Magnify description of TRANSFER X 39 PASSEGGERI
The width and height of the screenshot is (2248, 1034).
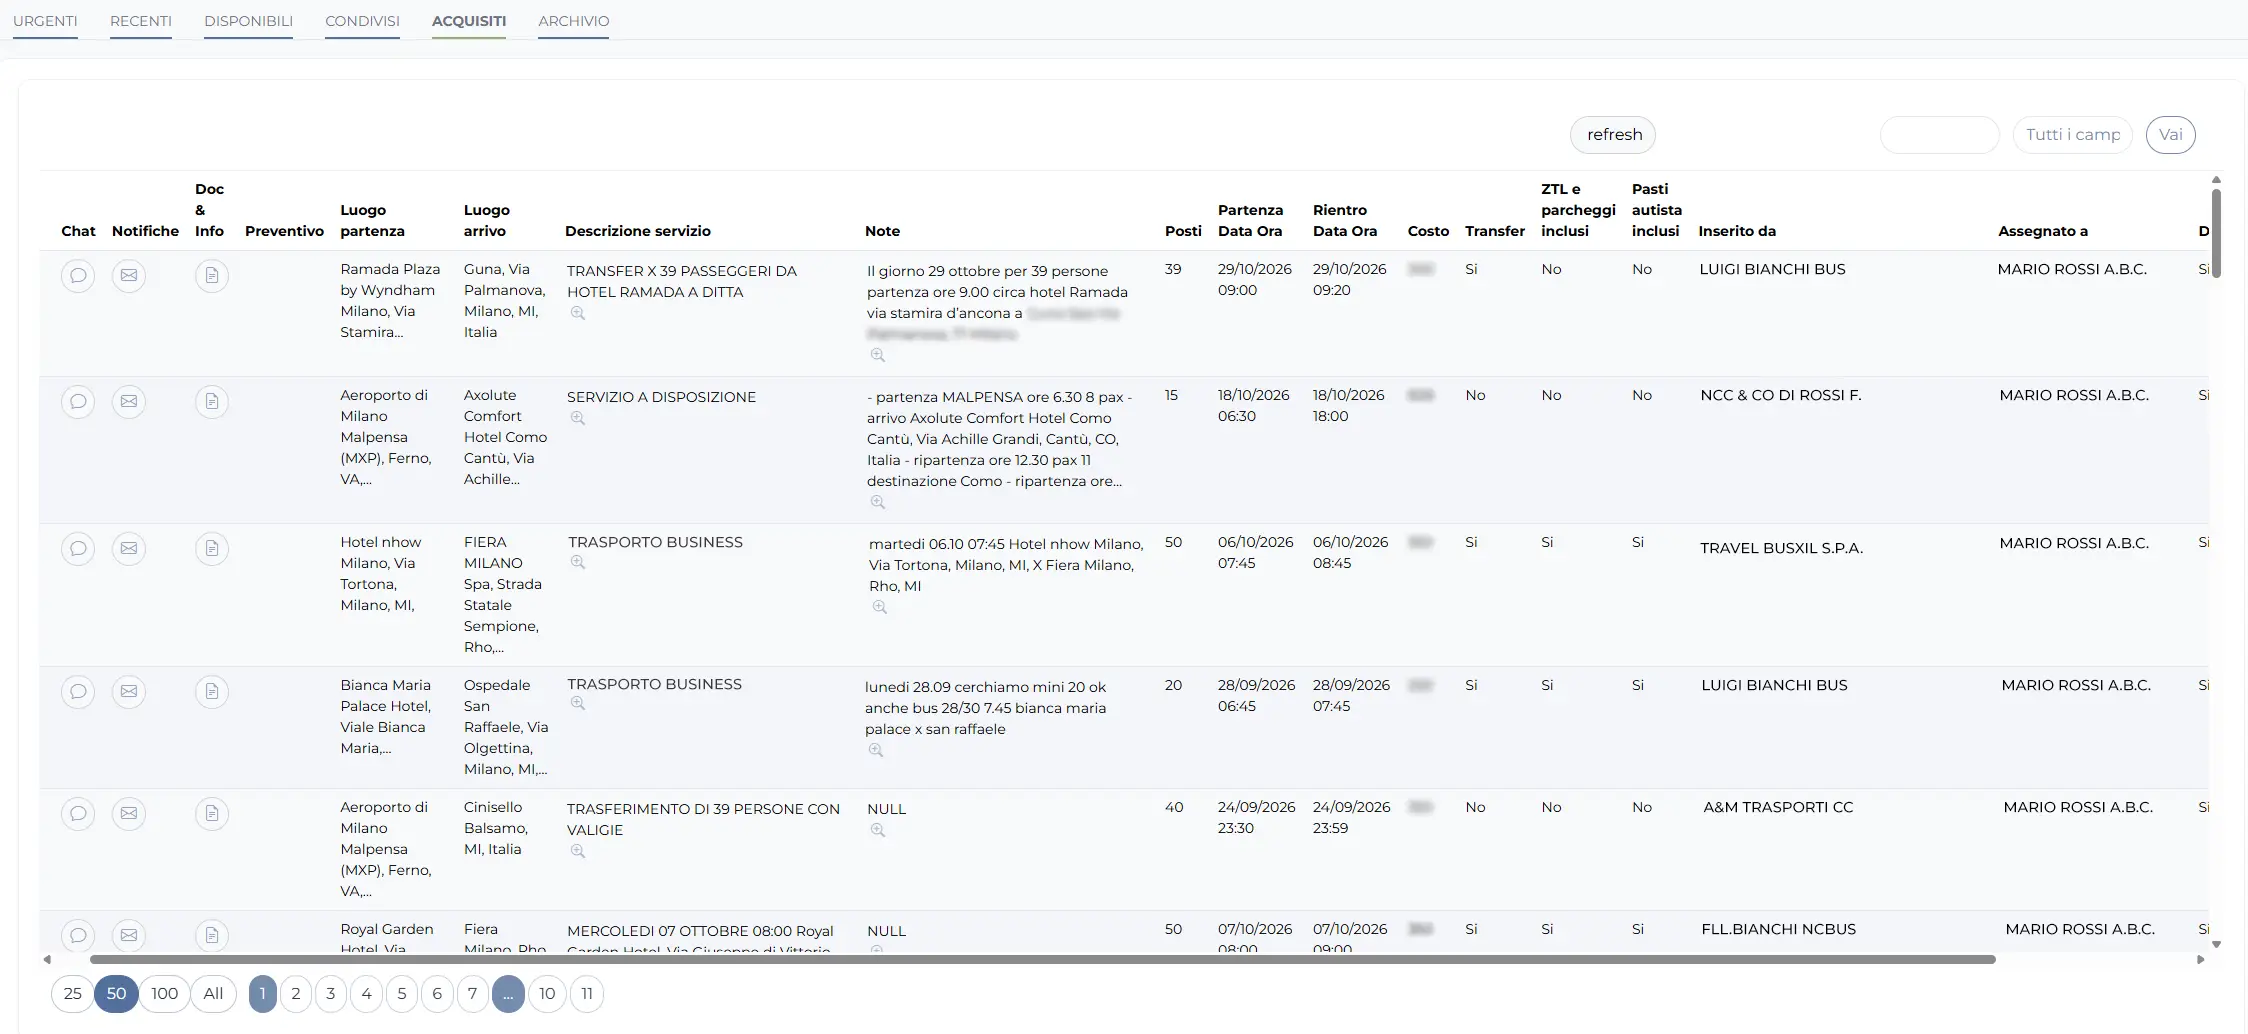pyautogui.click(x=578, y=313)
